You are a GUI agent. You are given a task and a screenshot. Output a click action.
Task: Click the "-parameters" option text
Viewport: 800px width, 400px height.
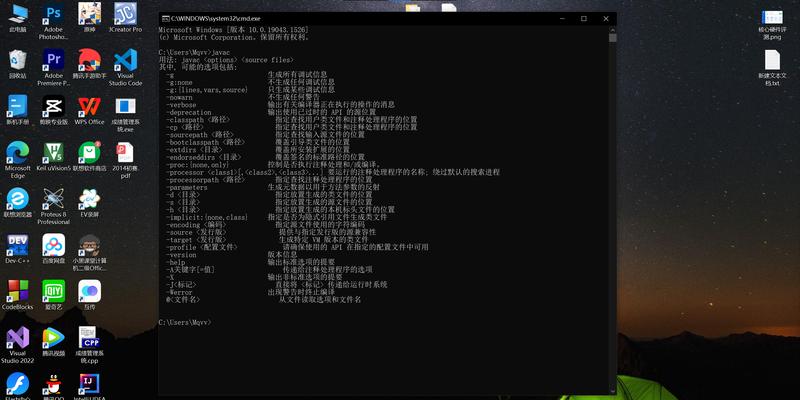point(186,187)
